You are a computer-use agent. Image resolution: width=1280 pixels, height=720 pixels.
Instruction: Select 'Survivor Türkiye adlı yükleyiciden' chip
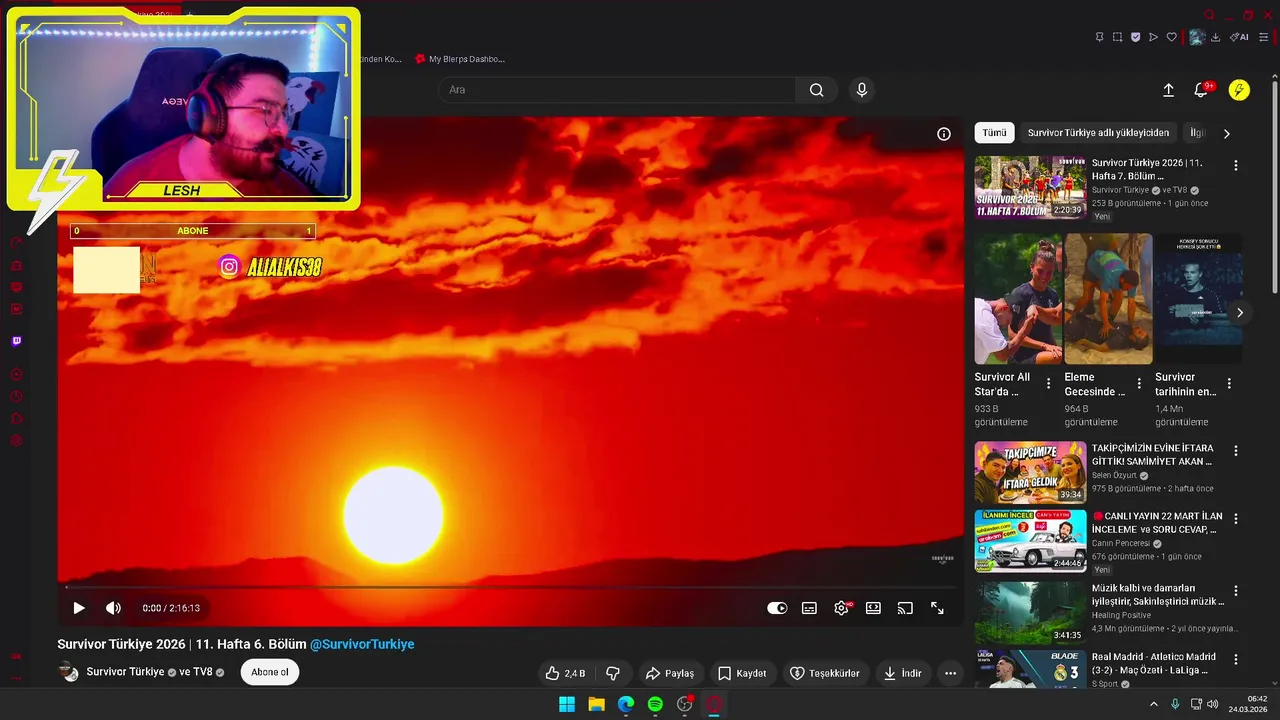(1098, 133)
